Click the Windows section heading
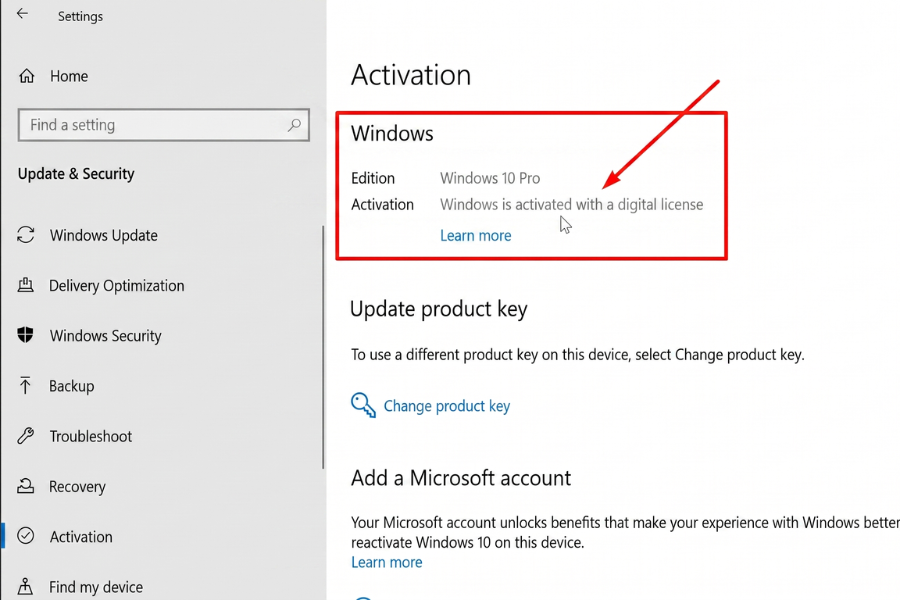This screenshot has height=600, width=900. tap(392, 133)
